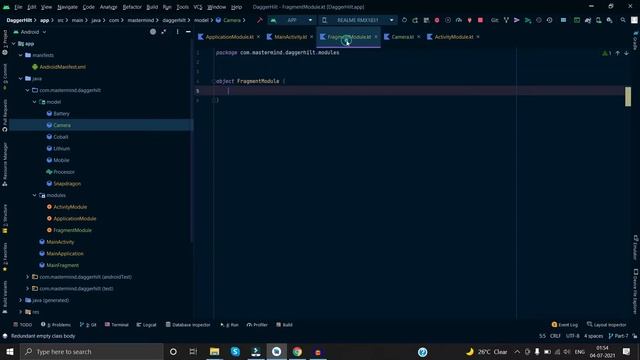Click the UTF-8 encoding status bar entry

[573, 336]
